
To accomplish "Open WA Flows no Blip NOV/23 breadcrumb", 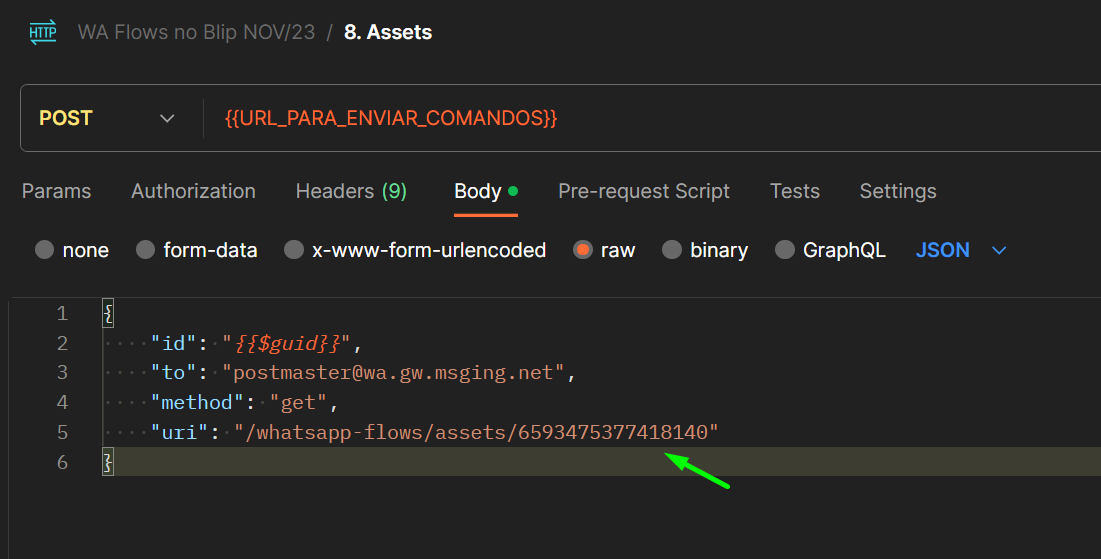I will [197, 32].
